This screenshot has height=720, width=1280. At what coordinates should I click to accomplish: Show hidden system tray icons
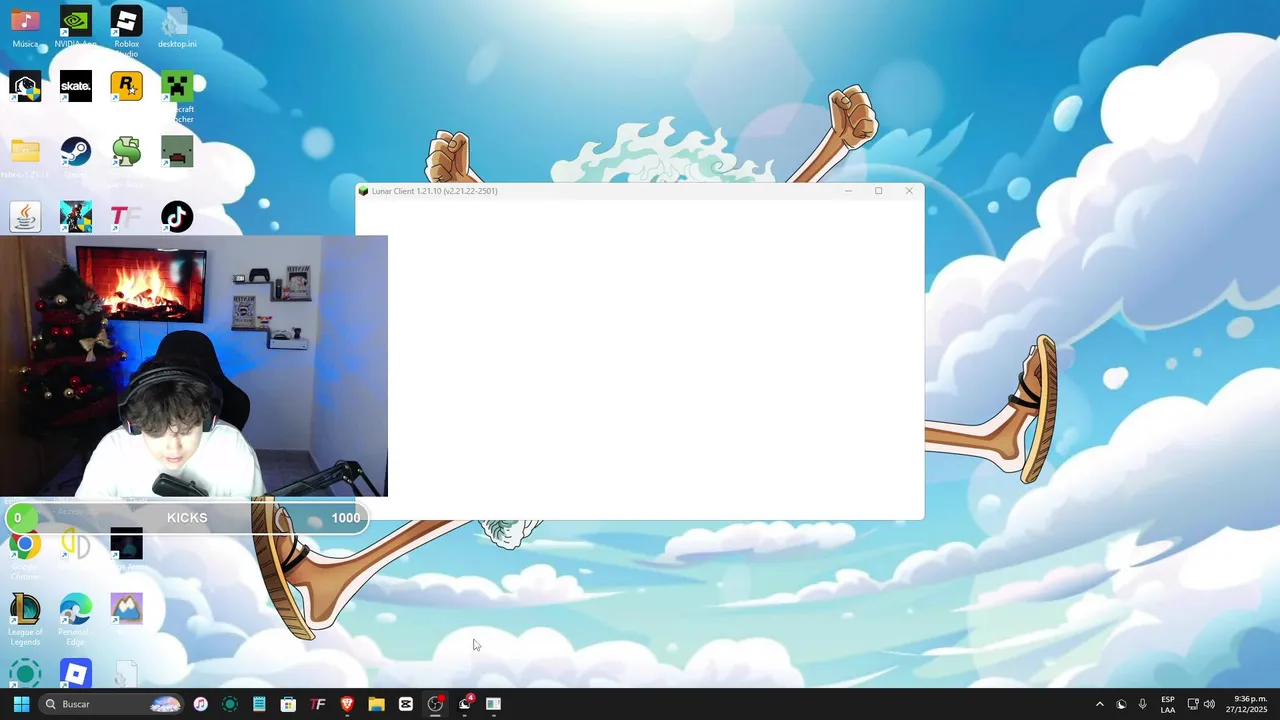(1099, 704)
